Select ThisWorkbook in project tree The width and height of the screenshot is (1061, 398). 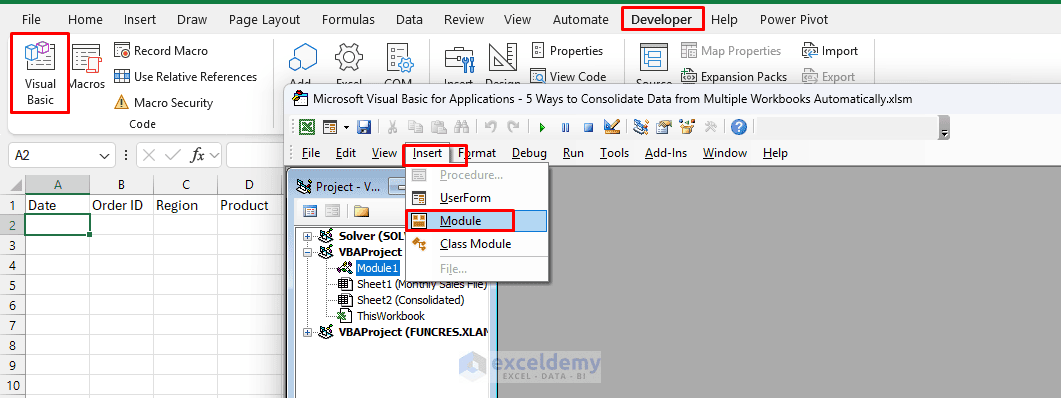[390, 315]
